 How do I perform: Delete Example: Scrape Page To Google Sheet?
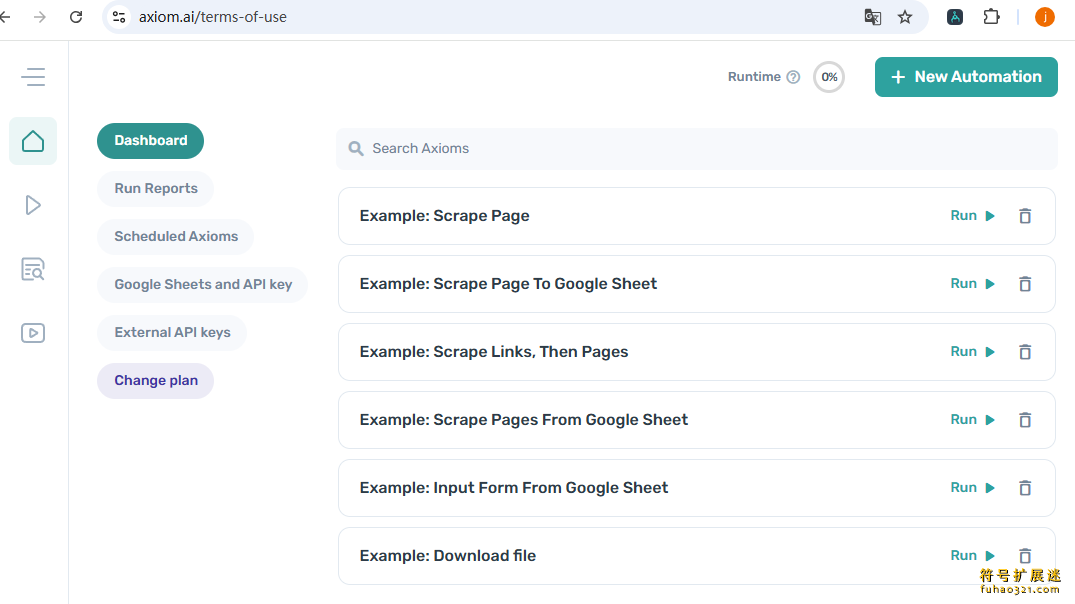(1025, 284)
